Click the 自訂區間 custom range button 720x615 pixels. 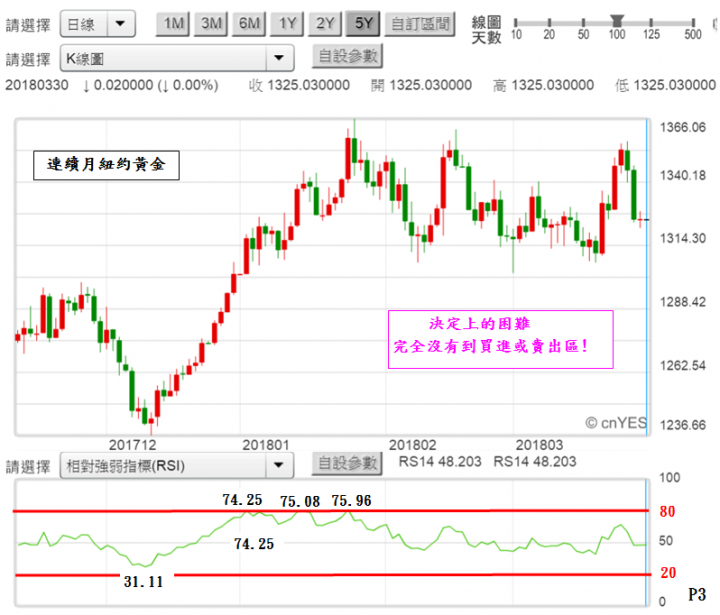coord(420,23)
